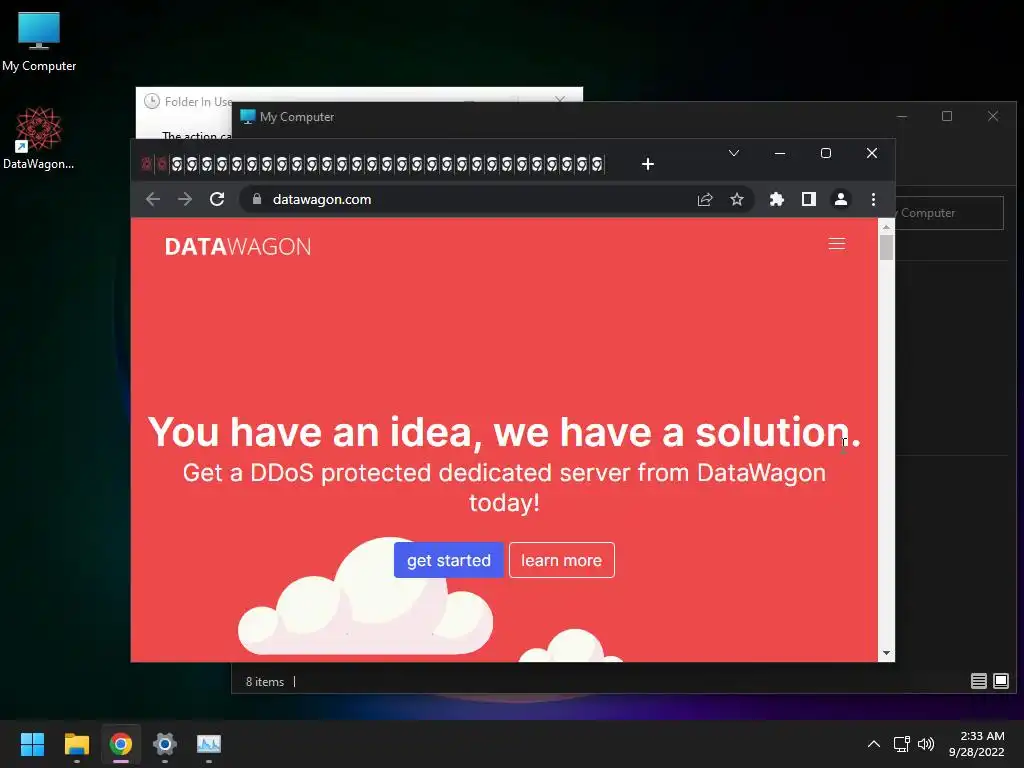Click volume speaker tray icon
The height and width of the screenshot is (768, 1024).
click(x=926, y=744)
